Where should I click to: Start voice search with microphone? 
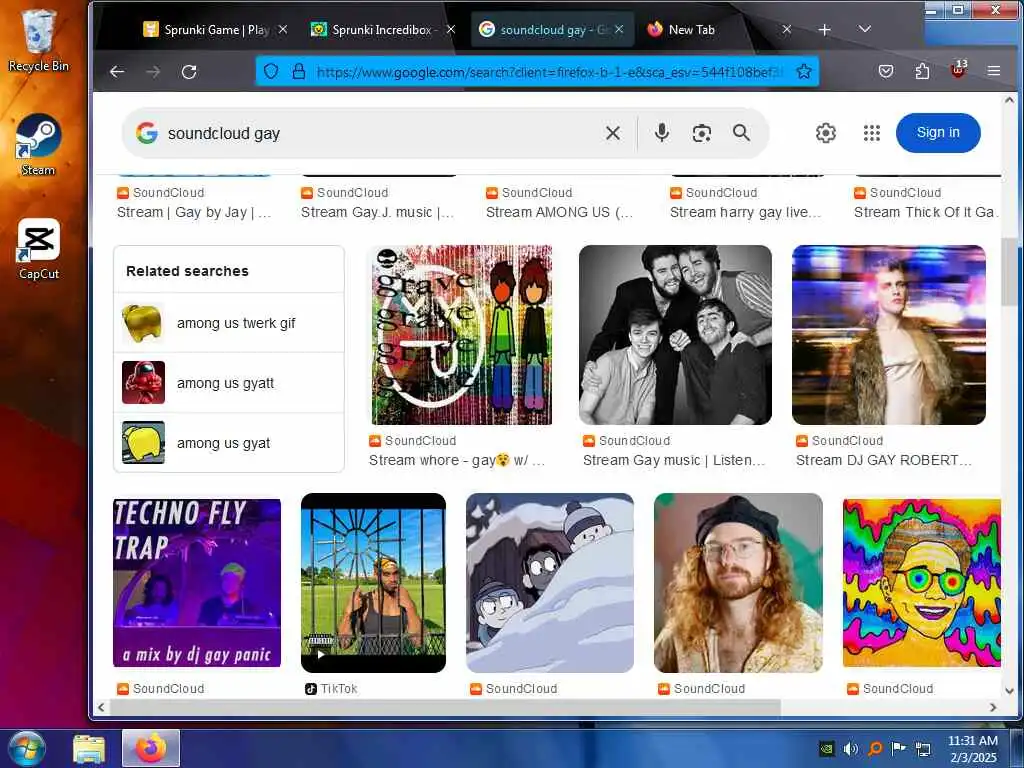tap(662, 133)
